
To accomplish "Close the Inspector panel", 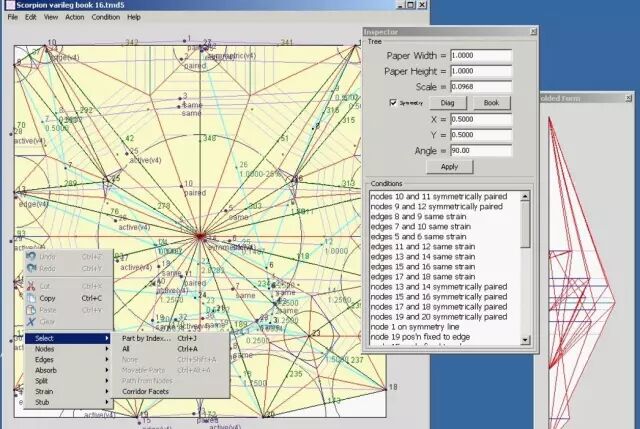I will pos(533,31).
